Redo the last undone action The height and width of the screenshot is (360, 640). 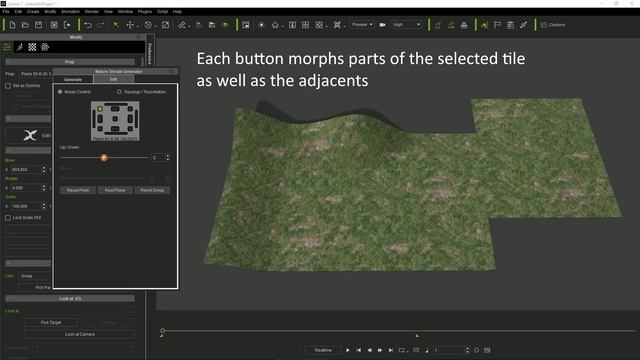[100, 25]
